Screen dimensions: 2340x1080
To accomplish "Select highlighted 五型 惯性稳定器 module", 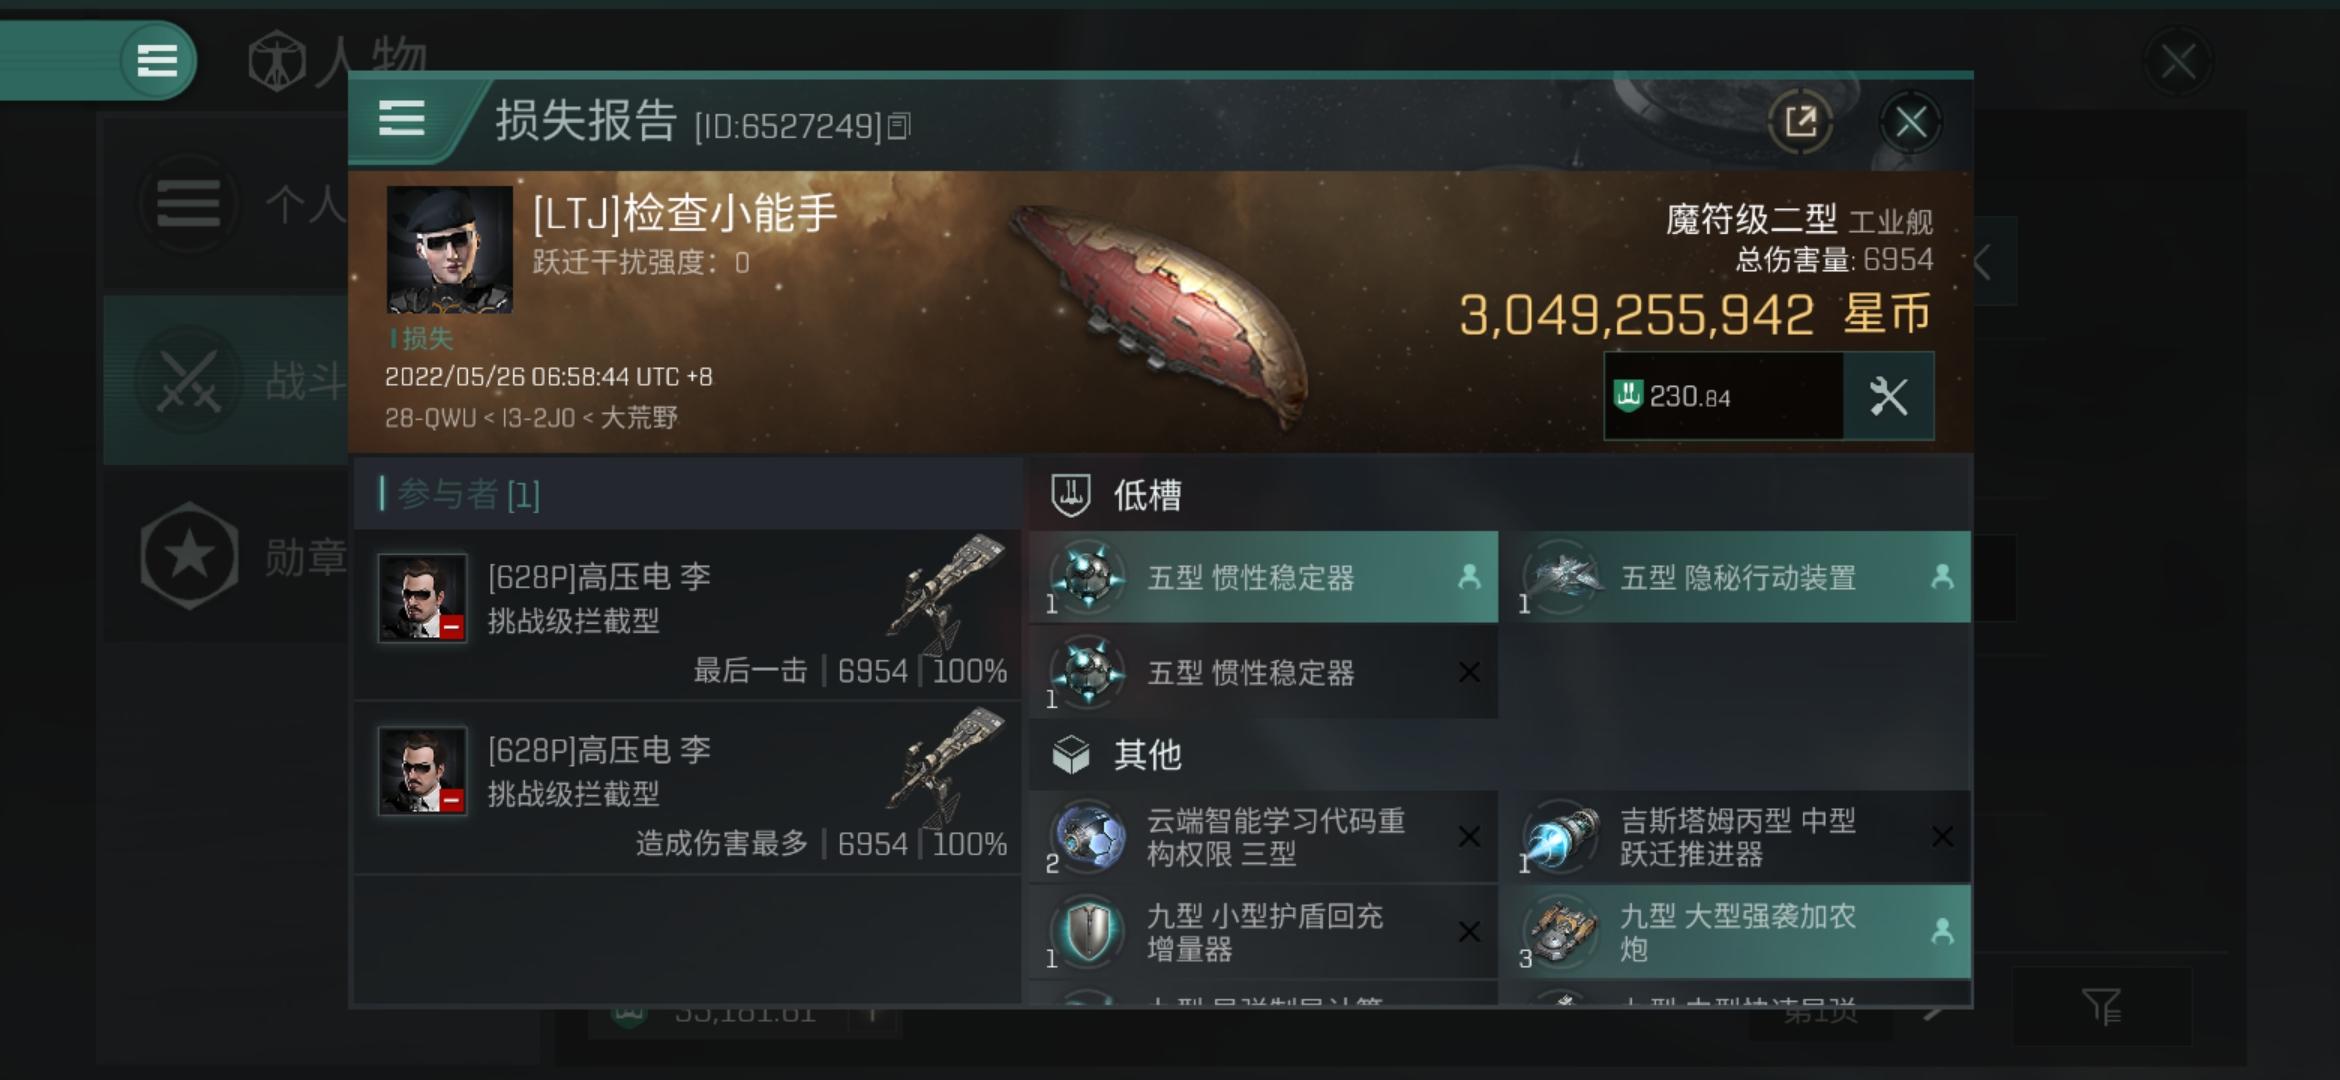I will pyautogui.click(x=1264, y=577).
